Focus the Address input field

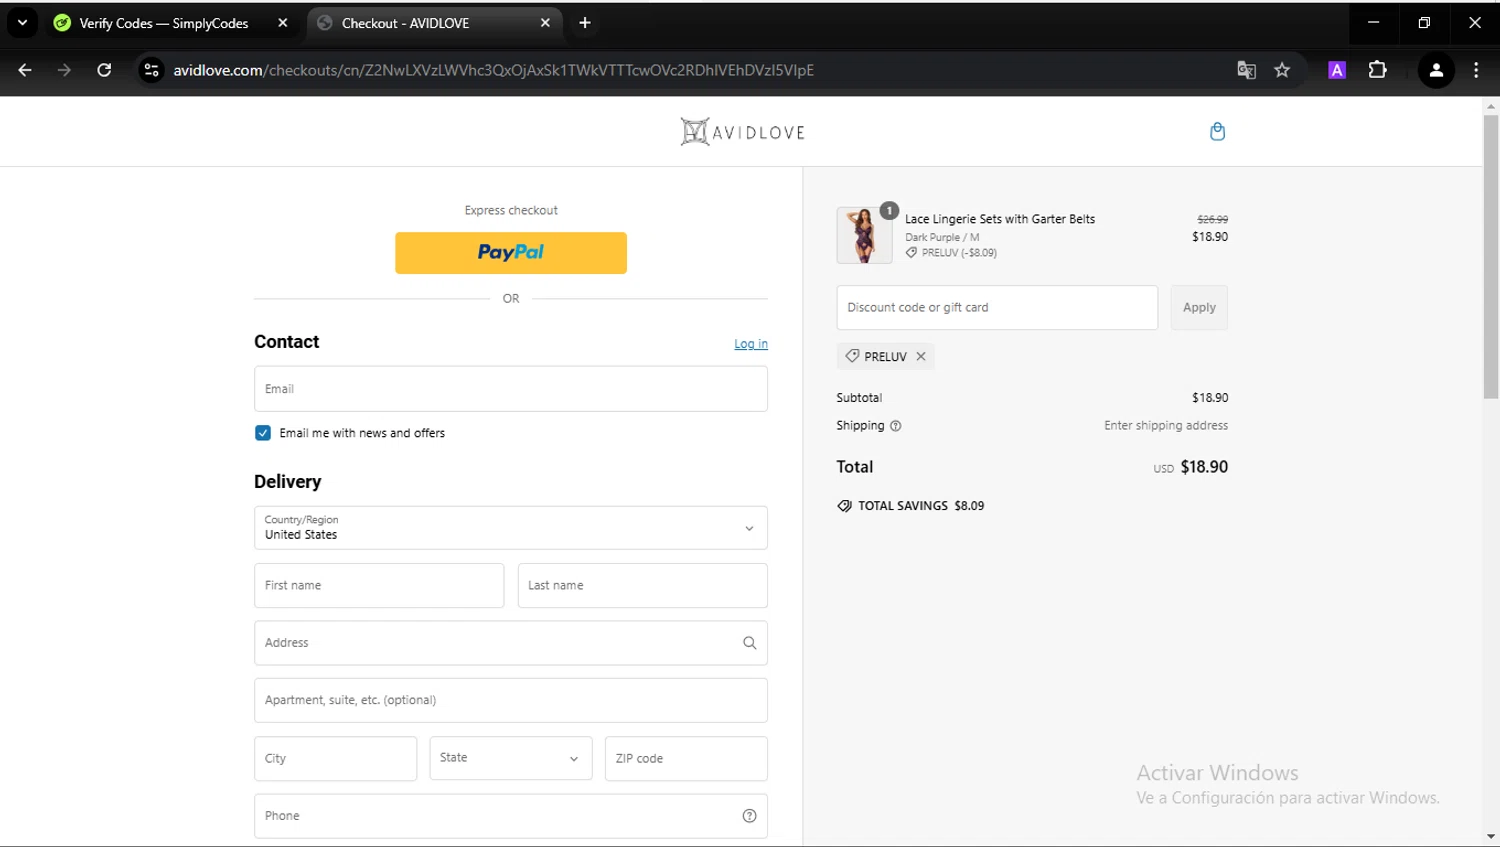coord(511,643)
